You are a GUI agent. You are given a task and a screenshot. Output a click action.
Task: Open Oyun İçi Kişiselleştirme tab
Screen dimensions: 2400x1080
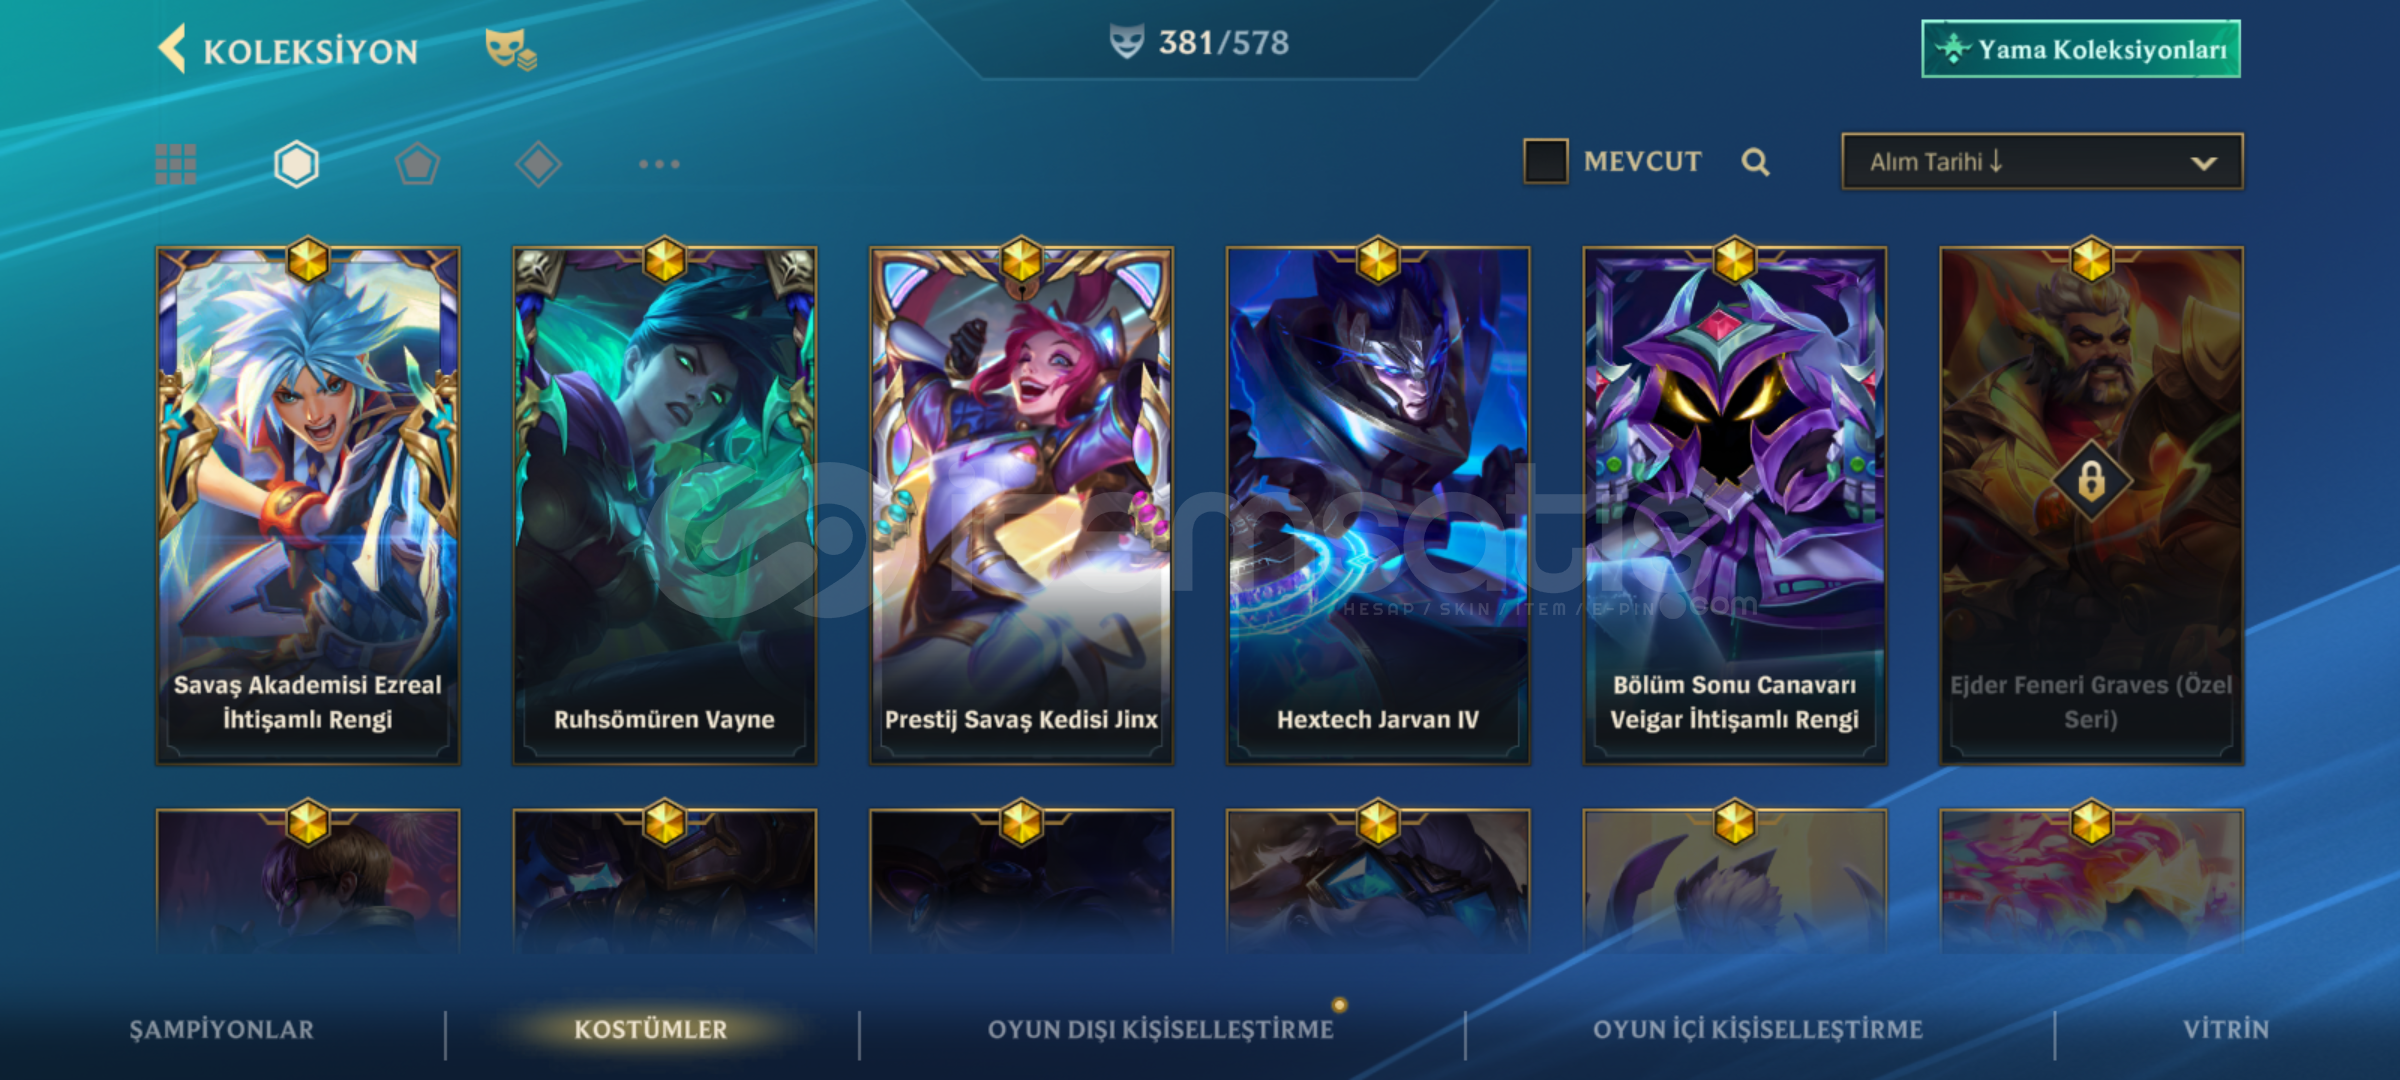click(x=1758, y=1029)
